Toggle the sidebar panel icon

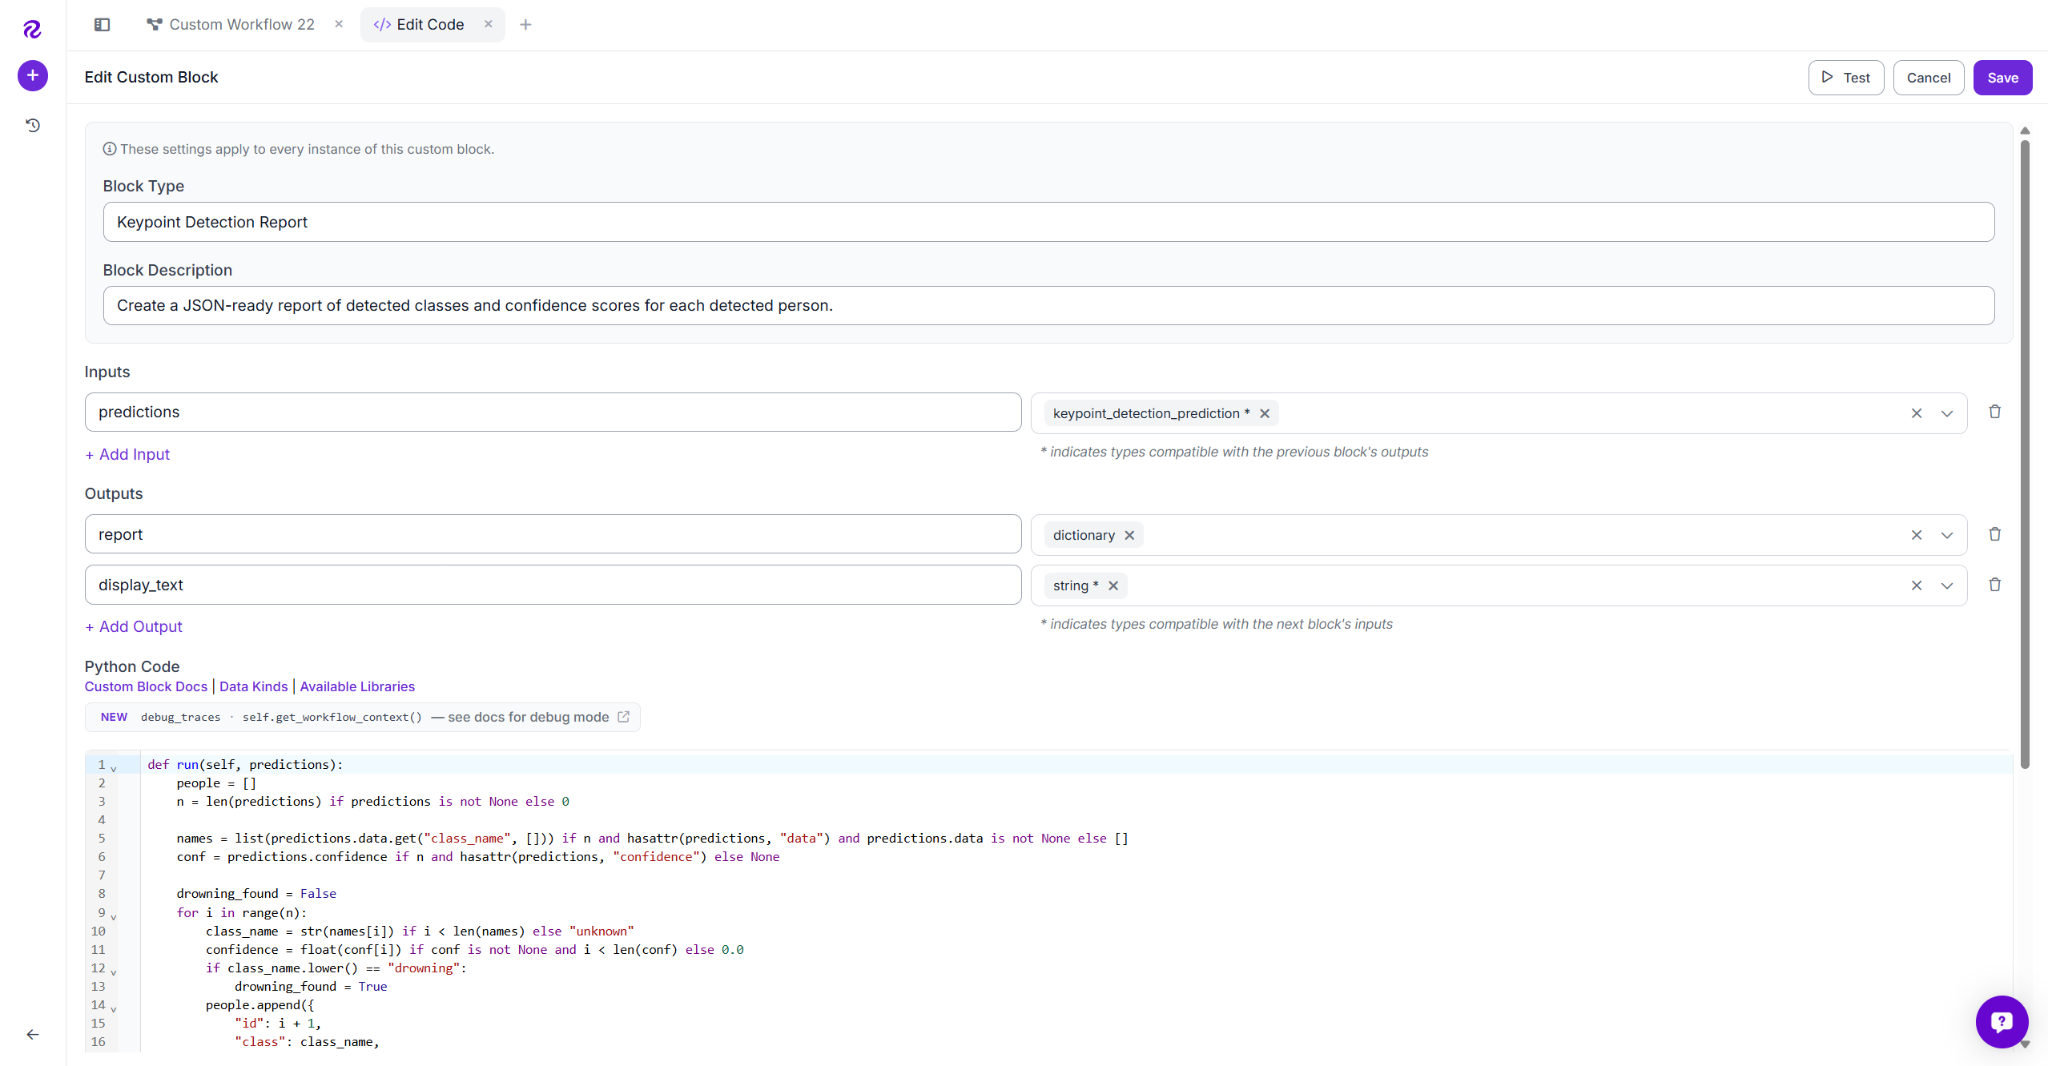pos(102,24)
